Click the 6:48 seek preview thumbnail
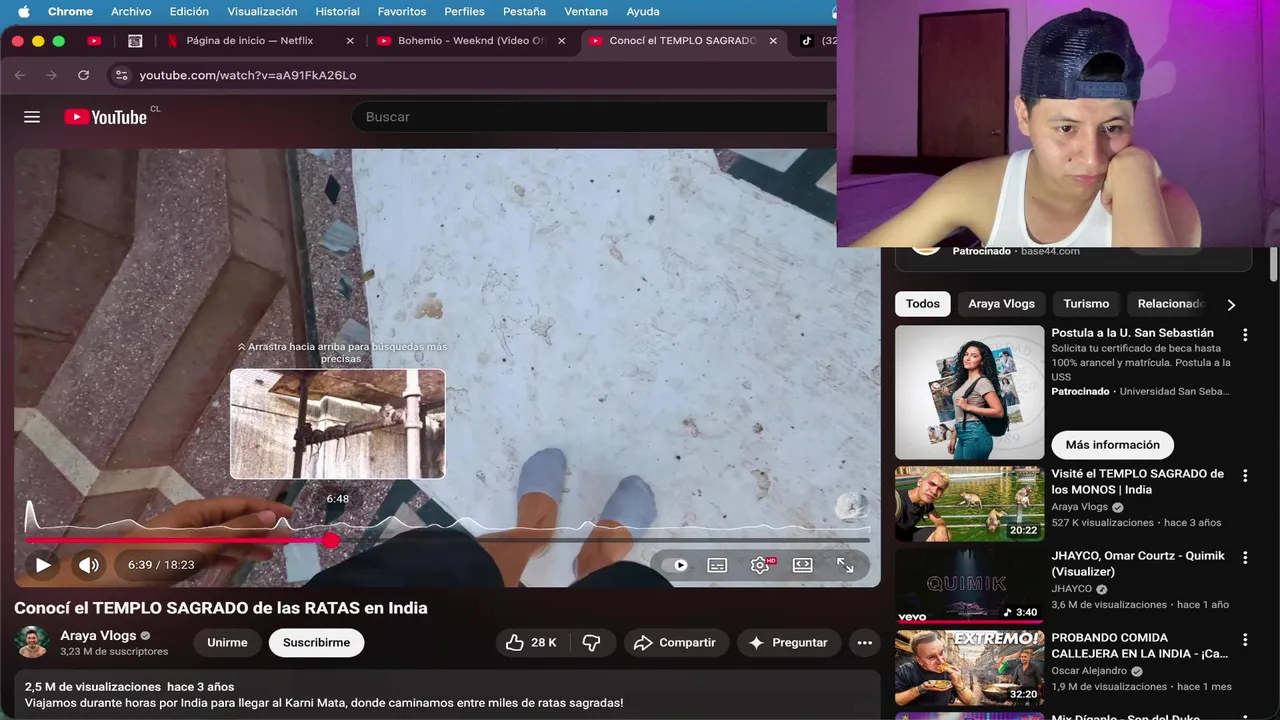The image size is (1280, 720). tap(338, 424)
